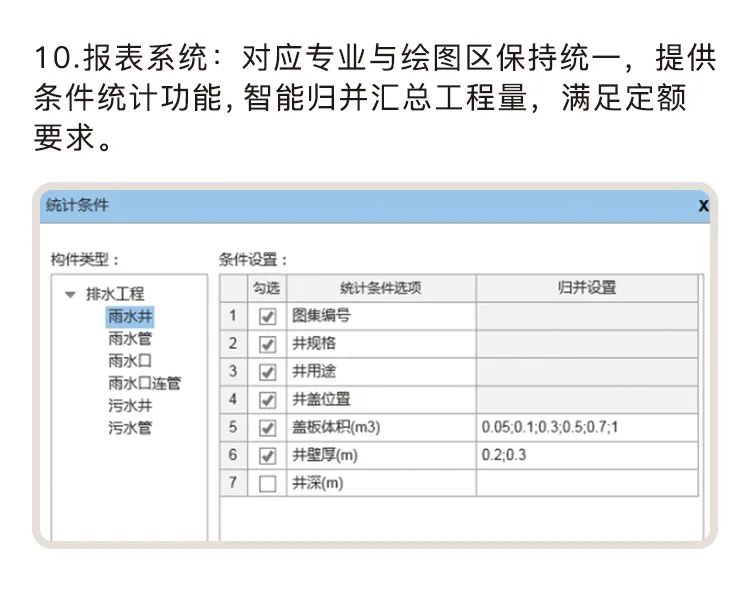Screen dimensions: 750x593
Task: Enable the 井深(m) checkbox
Action: [x=267, y=484]
